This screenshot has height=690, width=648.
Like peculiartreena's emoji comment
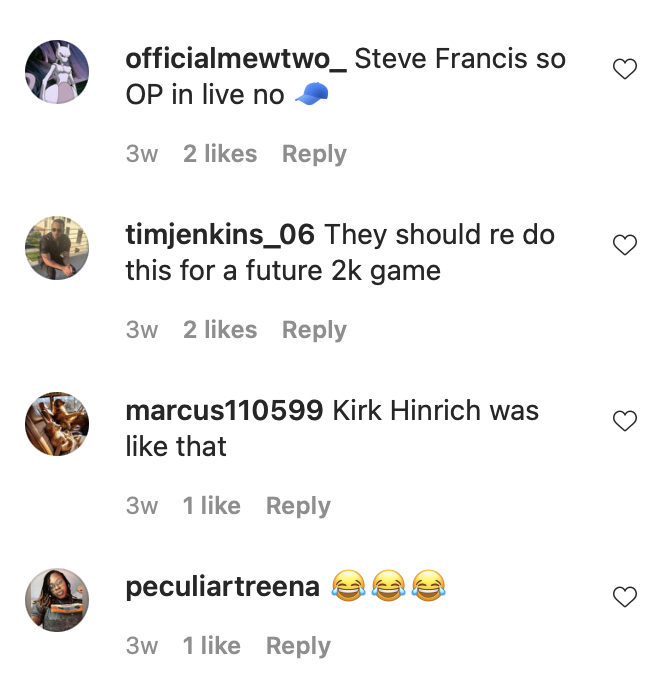(x=624, y=597)
